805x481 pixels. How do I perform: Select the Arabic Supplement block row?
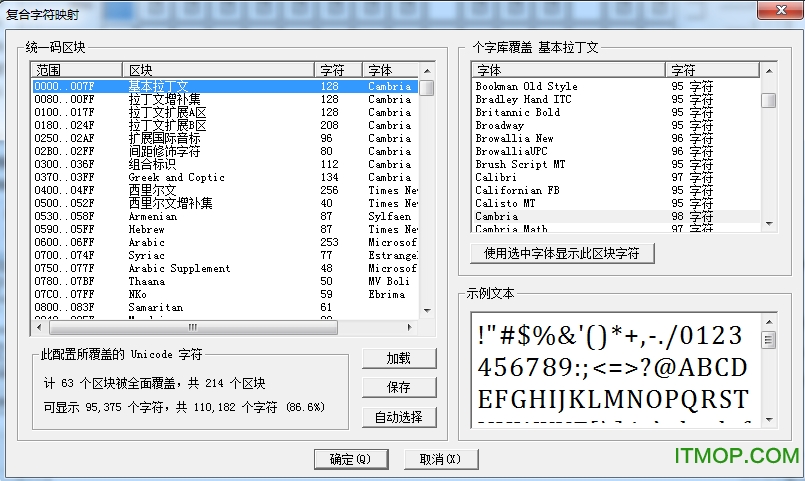click(225, 268)
